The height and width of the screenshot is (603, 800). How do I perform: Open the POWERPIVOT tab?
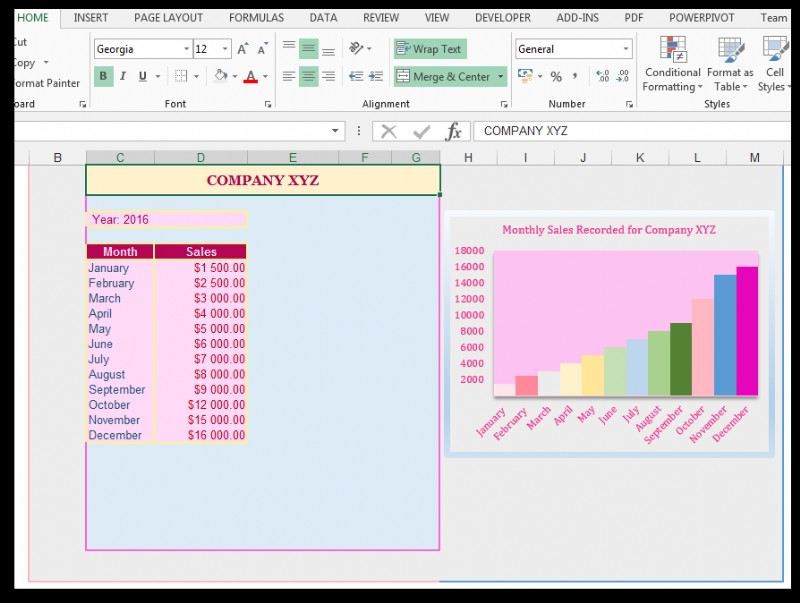click(702, 18)
